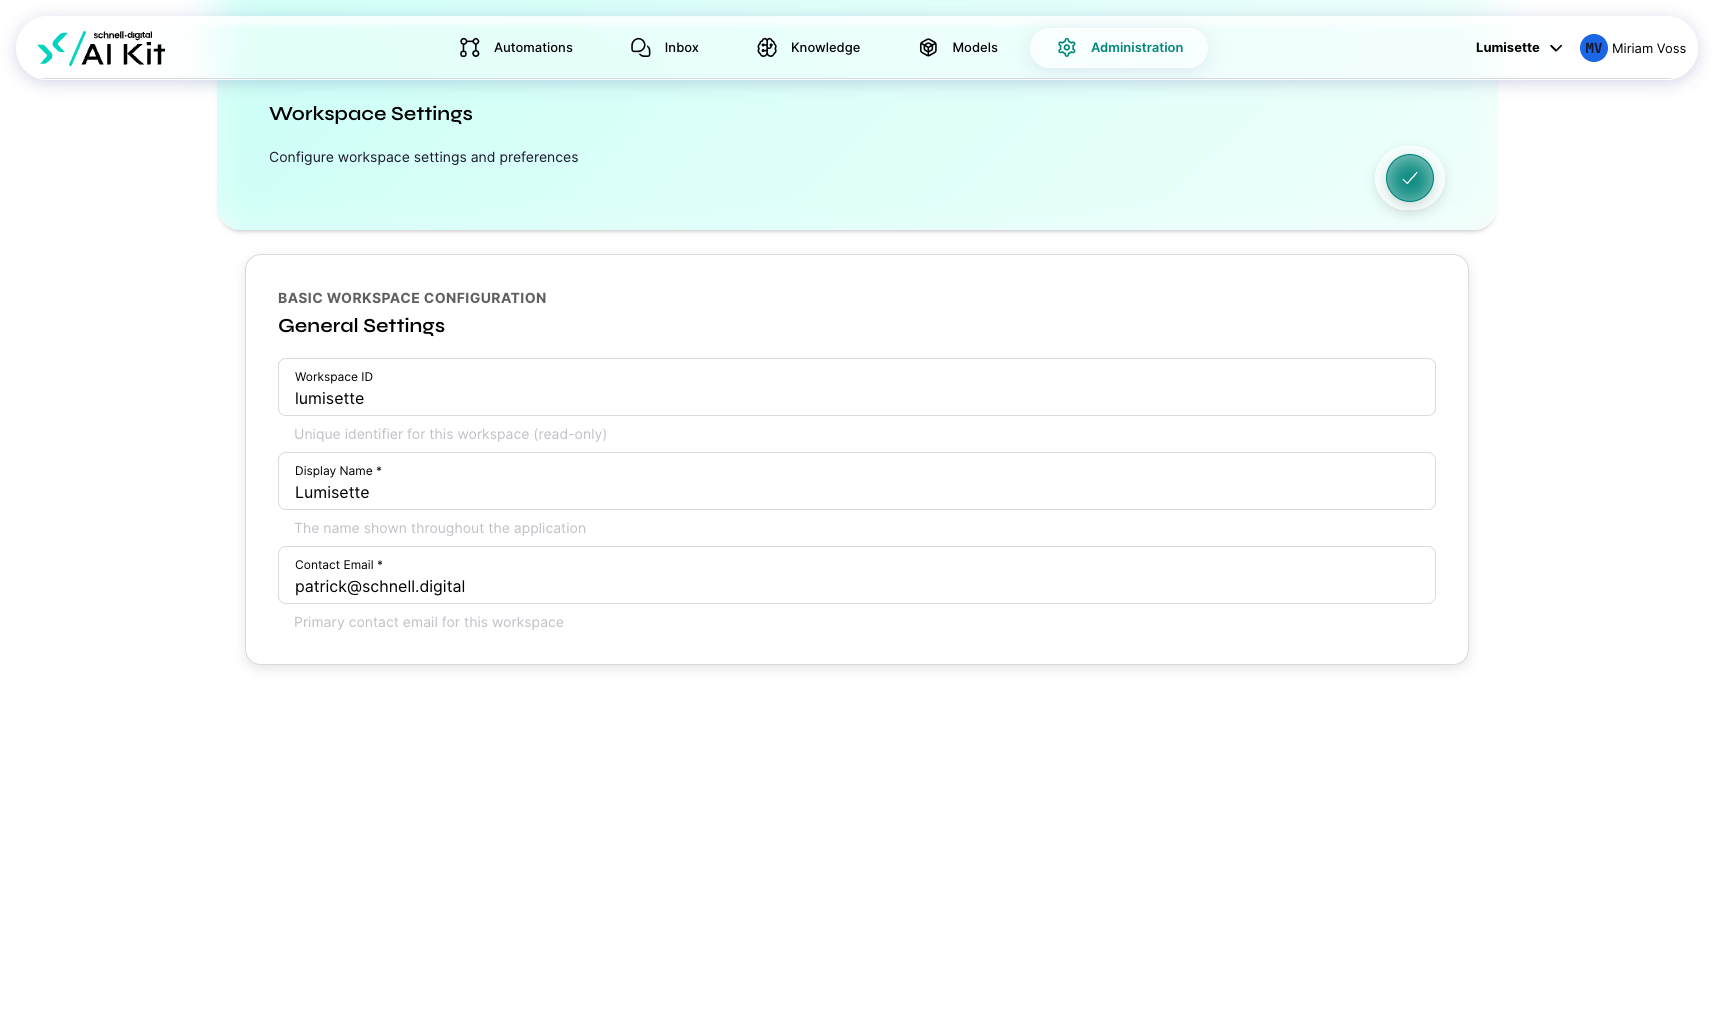Click the Inbox chat bubbles icon
Screen dimensions: 1714x1014
[641, 48]
